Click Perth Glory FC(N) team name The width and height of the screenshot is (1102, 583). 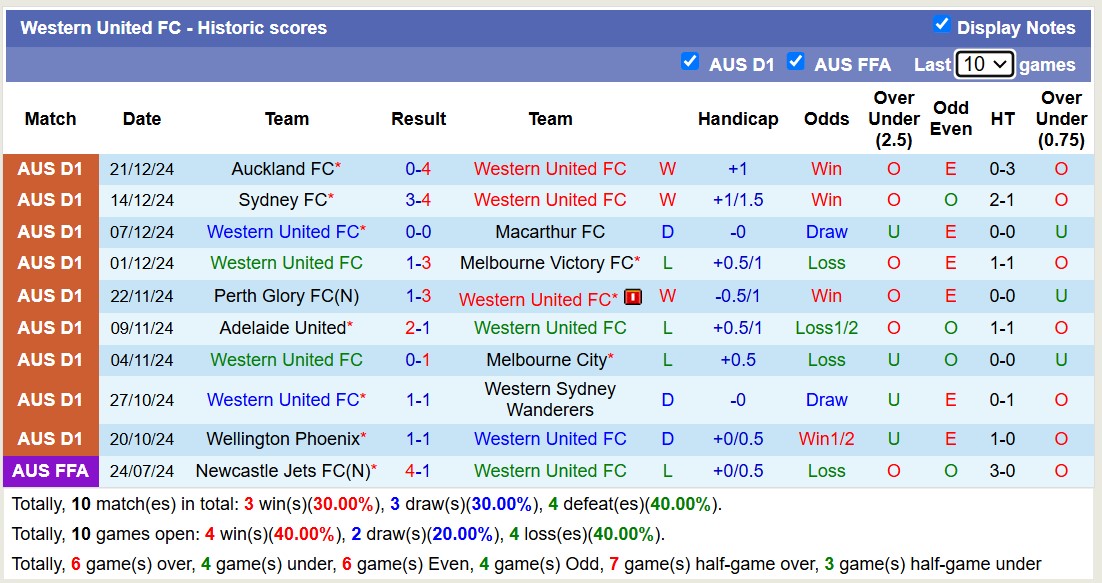pyautogui.click(x=286, y=296)
